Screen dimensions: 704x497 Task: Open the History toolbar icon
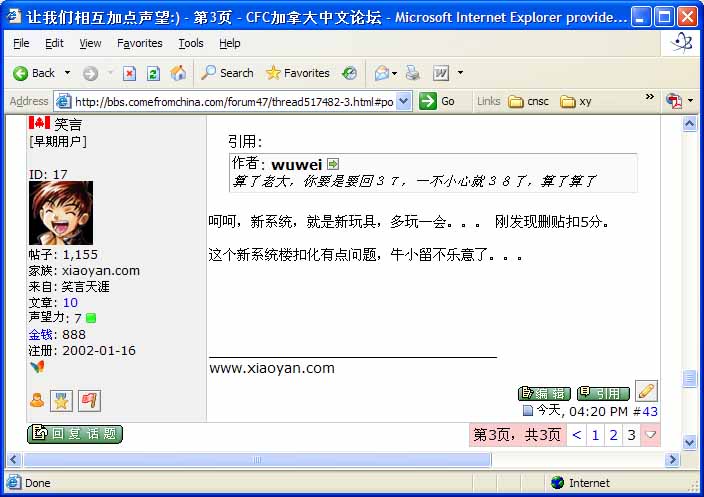click(x=349, y=73)
